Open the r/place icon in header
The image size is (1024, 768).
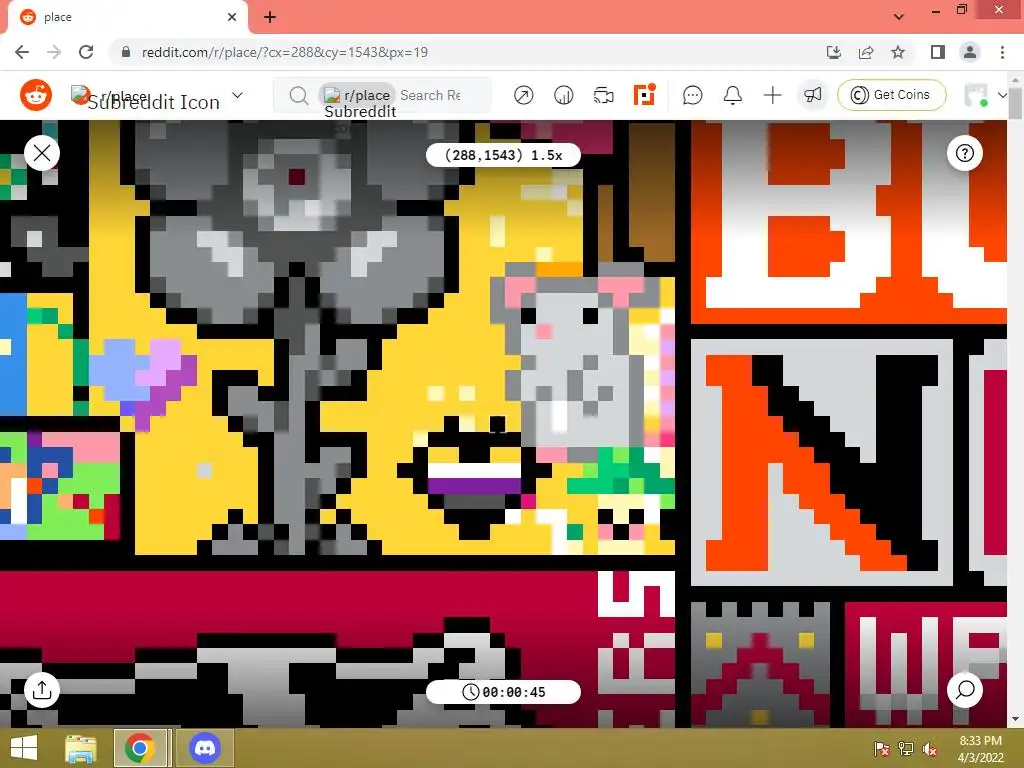click(x=644, y=95)
